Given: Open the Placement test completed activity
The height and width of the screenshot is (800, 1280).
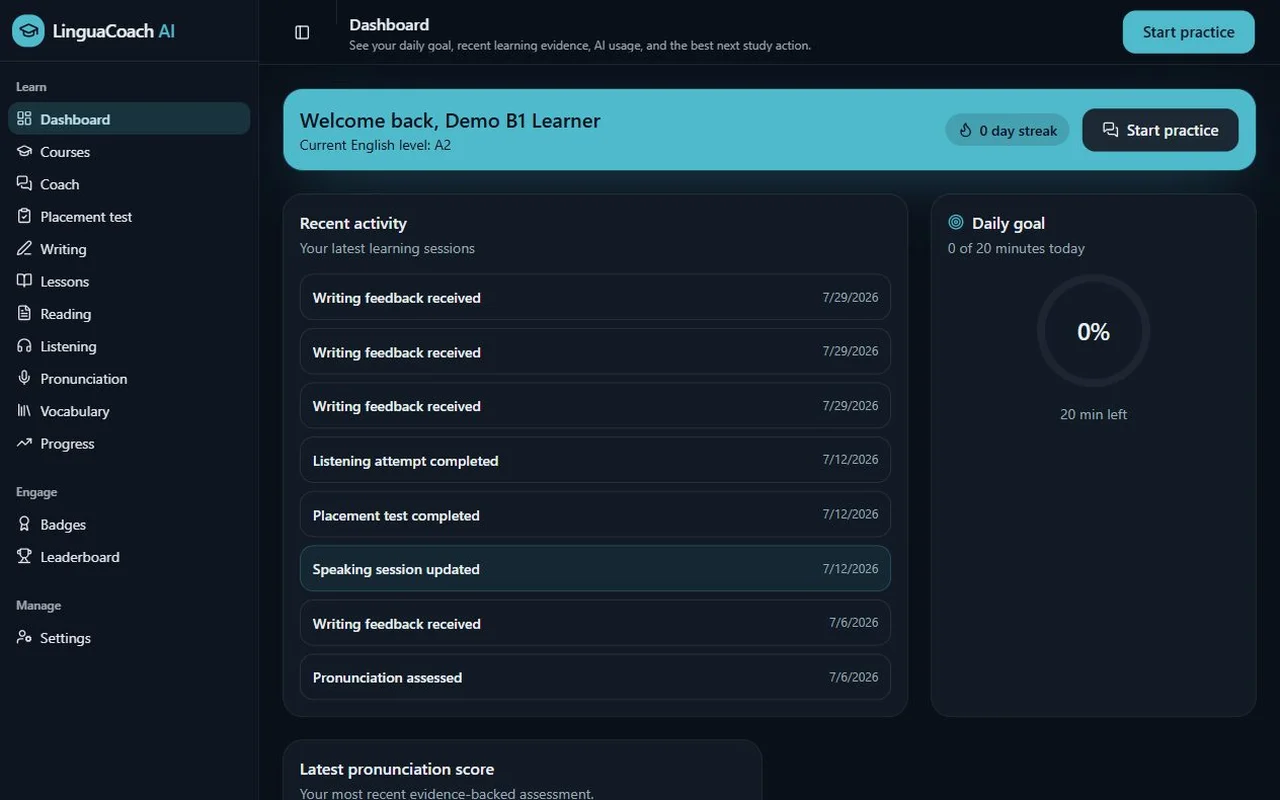Looking at the screenshot, I should point(595,515).
